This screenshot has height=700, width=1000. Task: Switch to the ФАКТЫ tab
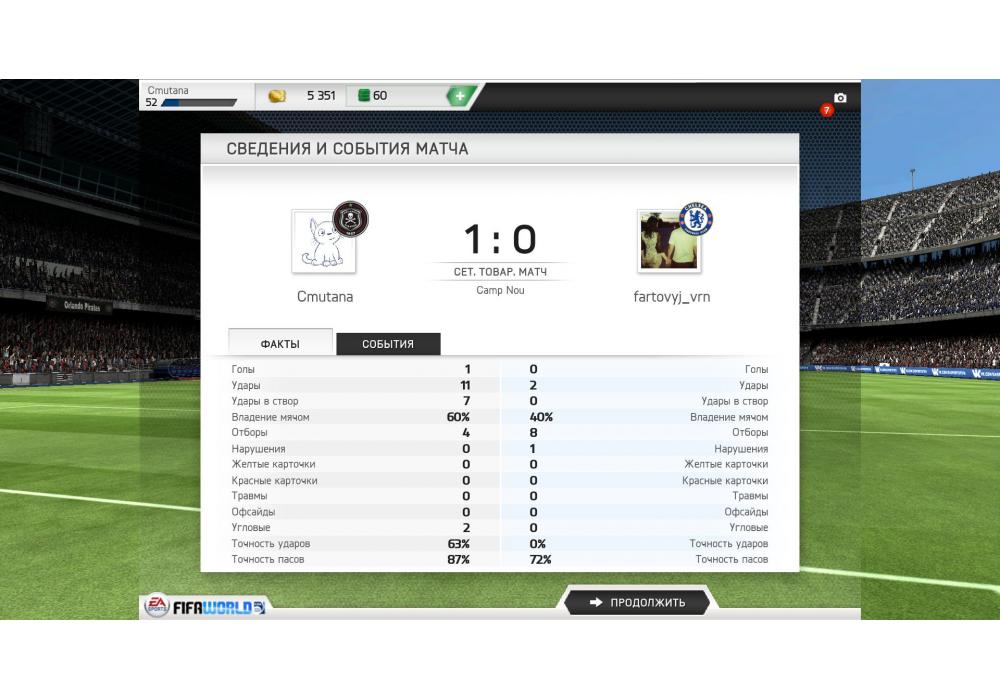pyautogui.click(x=280, y=343)
